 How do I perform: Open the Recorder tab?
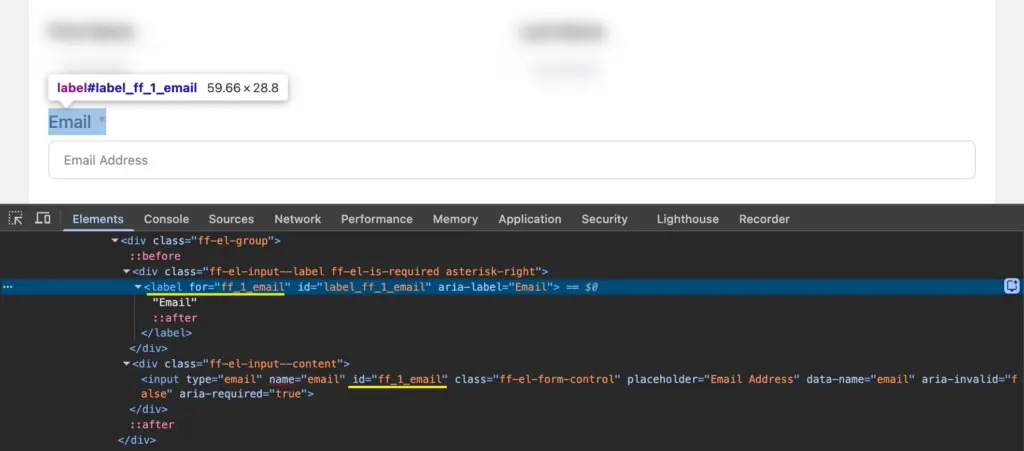(764, 219)
